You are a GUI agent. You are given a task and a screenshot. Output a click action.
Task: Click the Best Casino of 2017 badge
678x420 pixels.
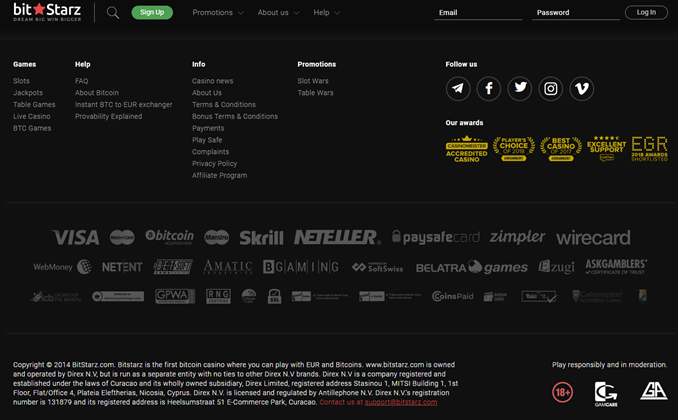(561, 149)
